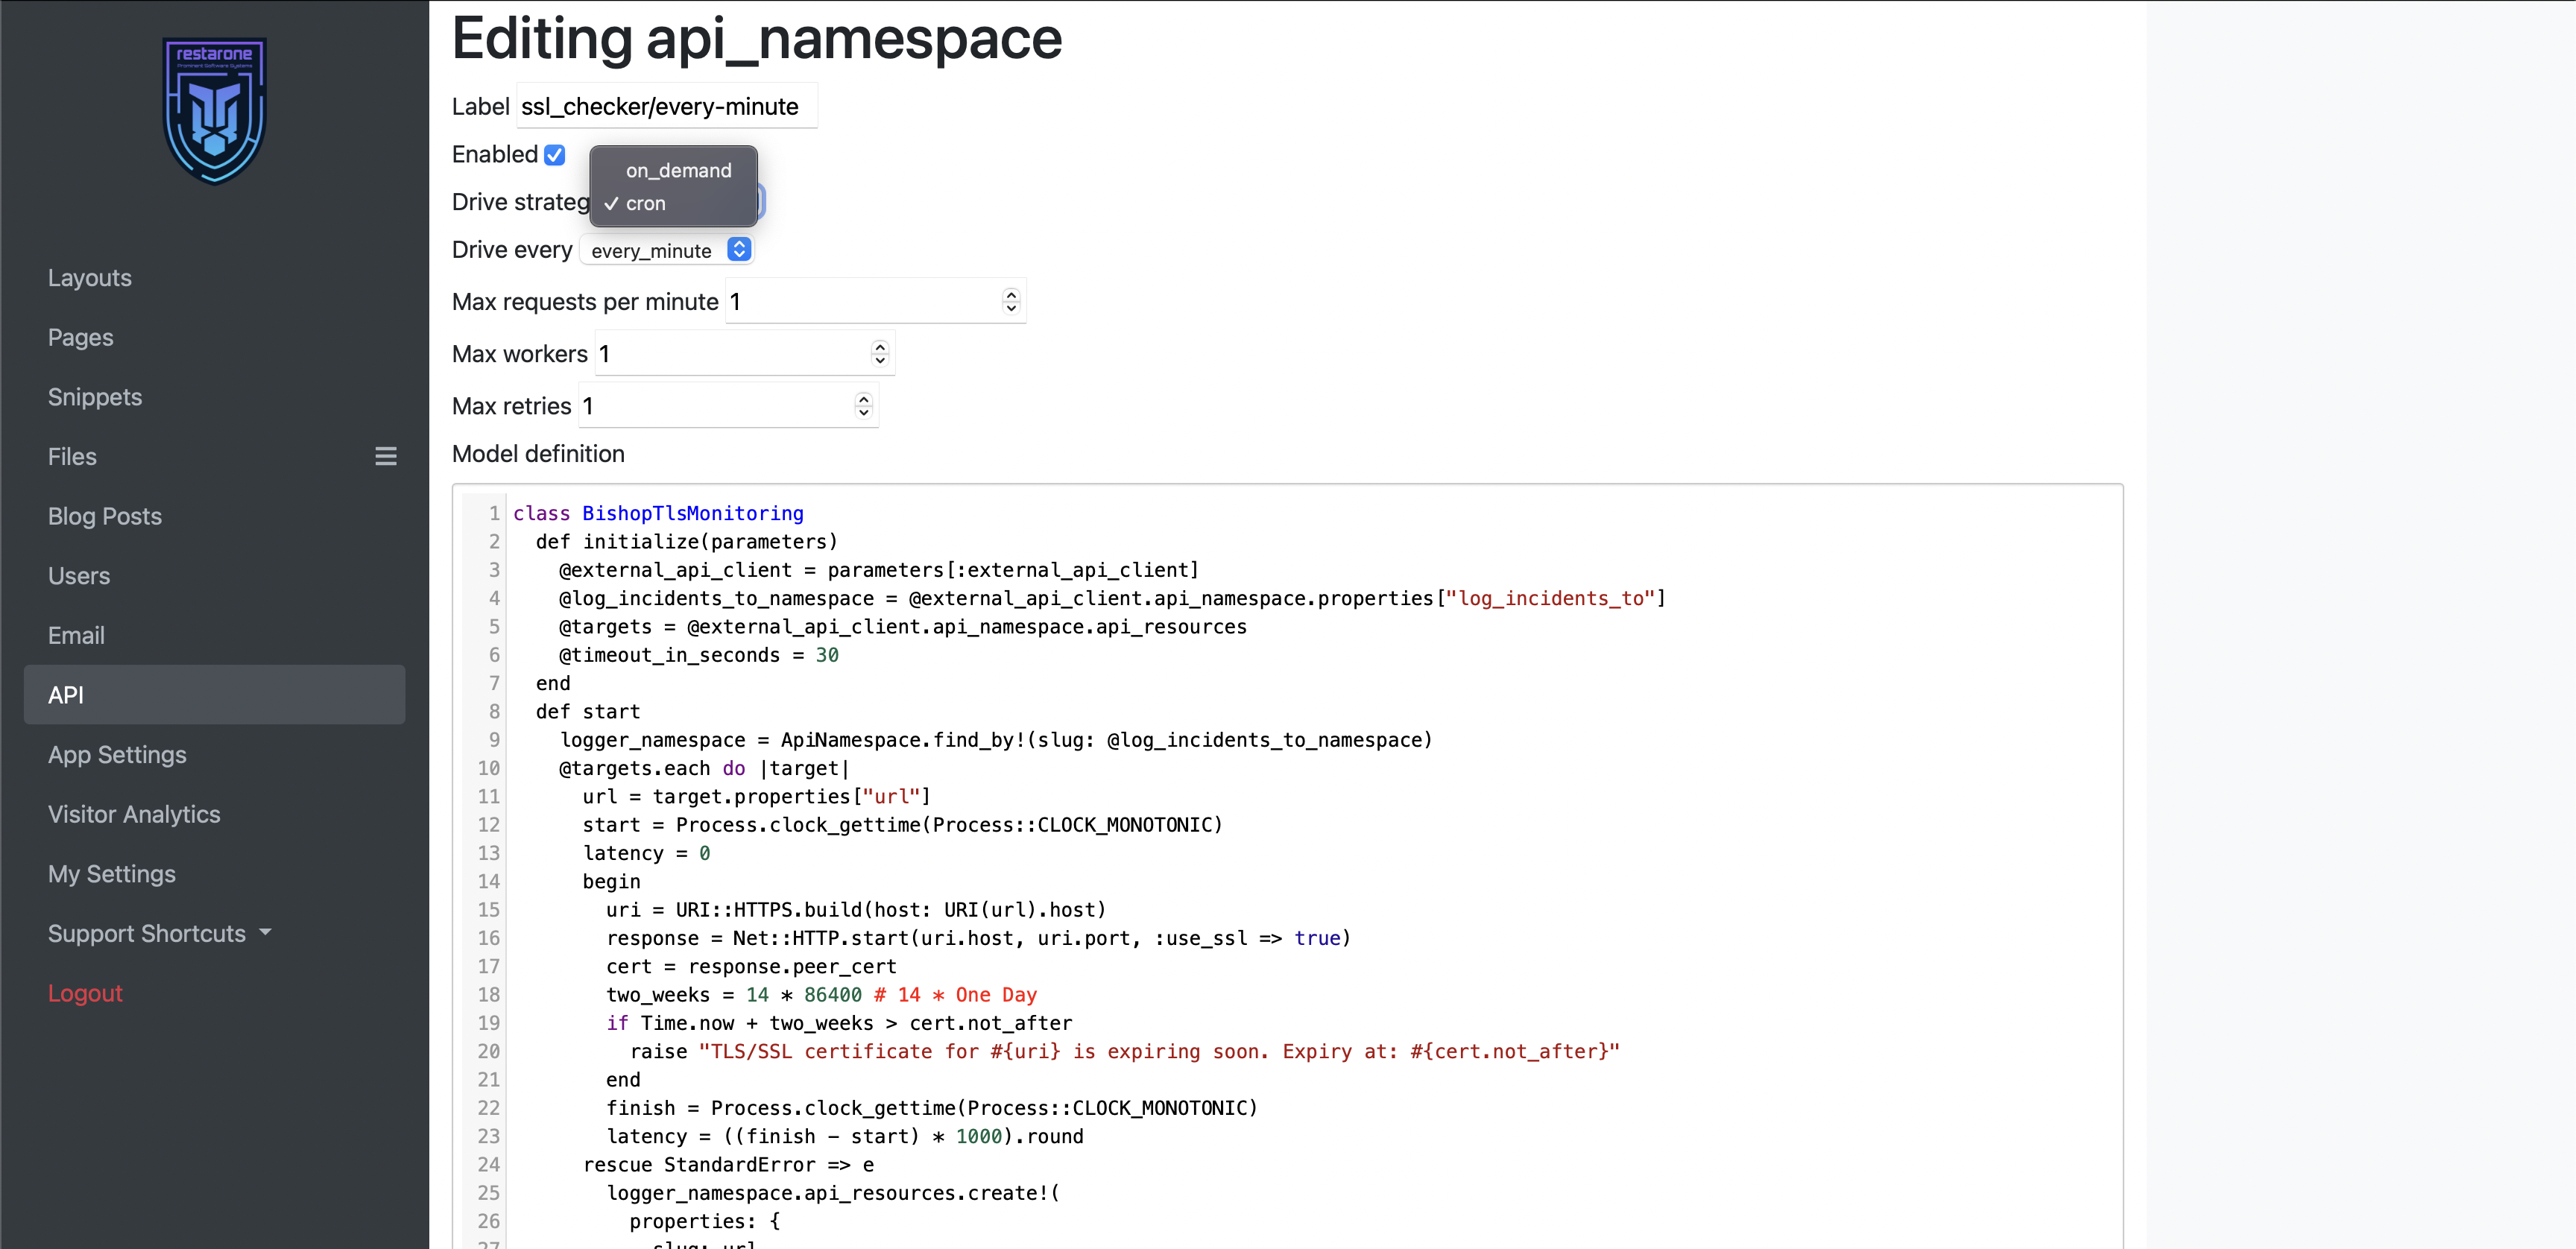
Task: Open the Files hamburger menu icon
Action: click(x=387, y=456)
